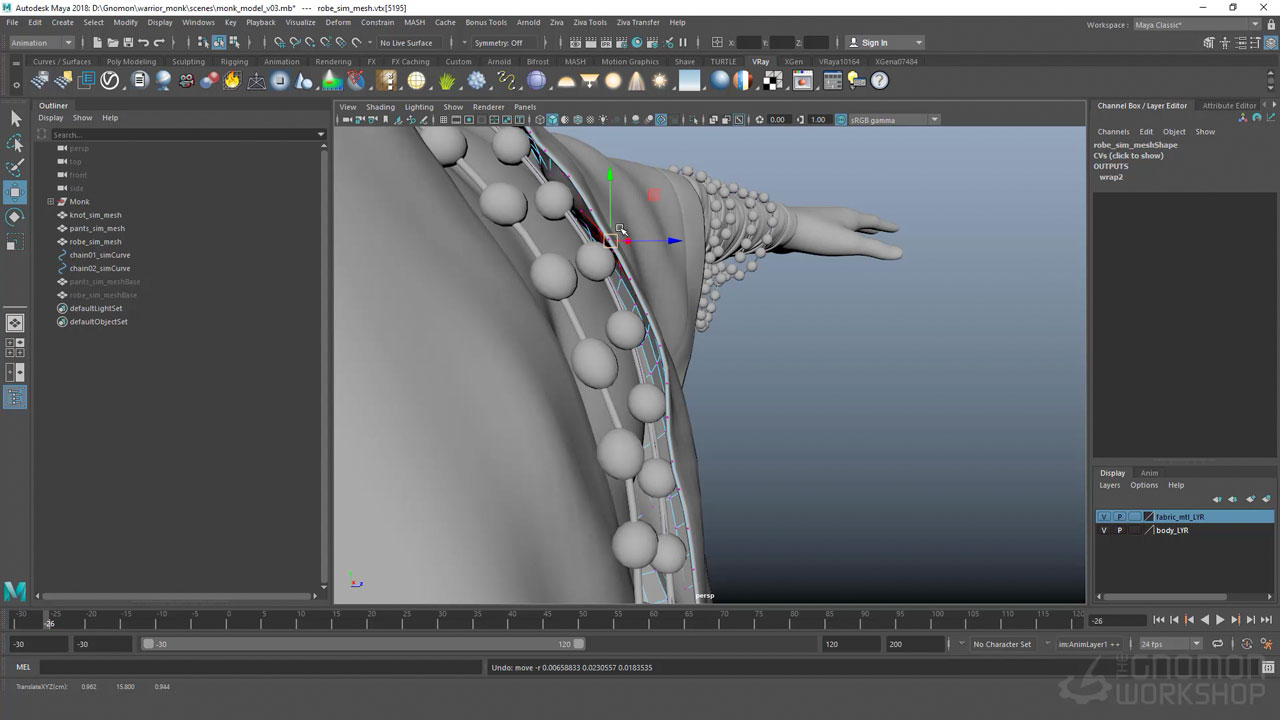Open the Ziva Tools menu
Viewport: 1280px width, 720px height.
point(590,22)
